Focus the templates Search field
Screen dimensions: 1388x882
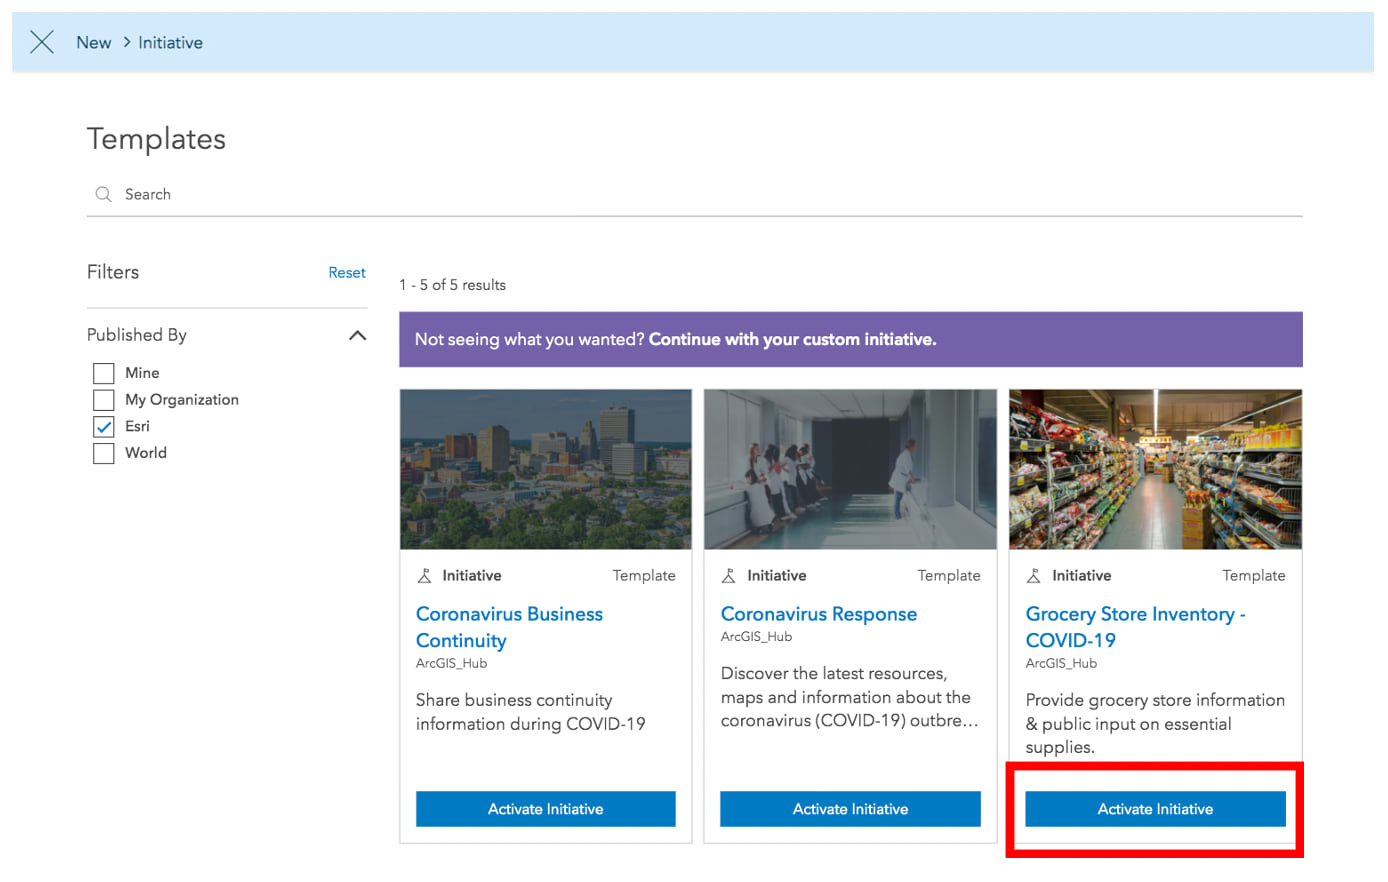pyautogui.click(x=700, y=194)
